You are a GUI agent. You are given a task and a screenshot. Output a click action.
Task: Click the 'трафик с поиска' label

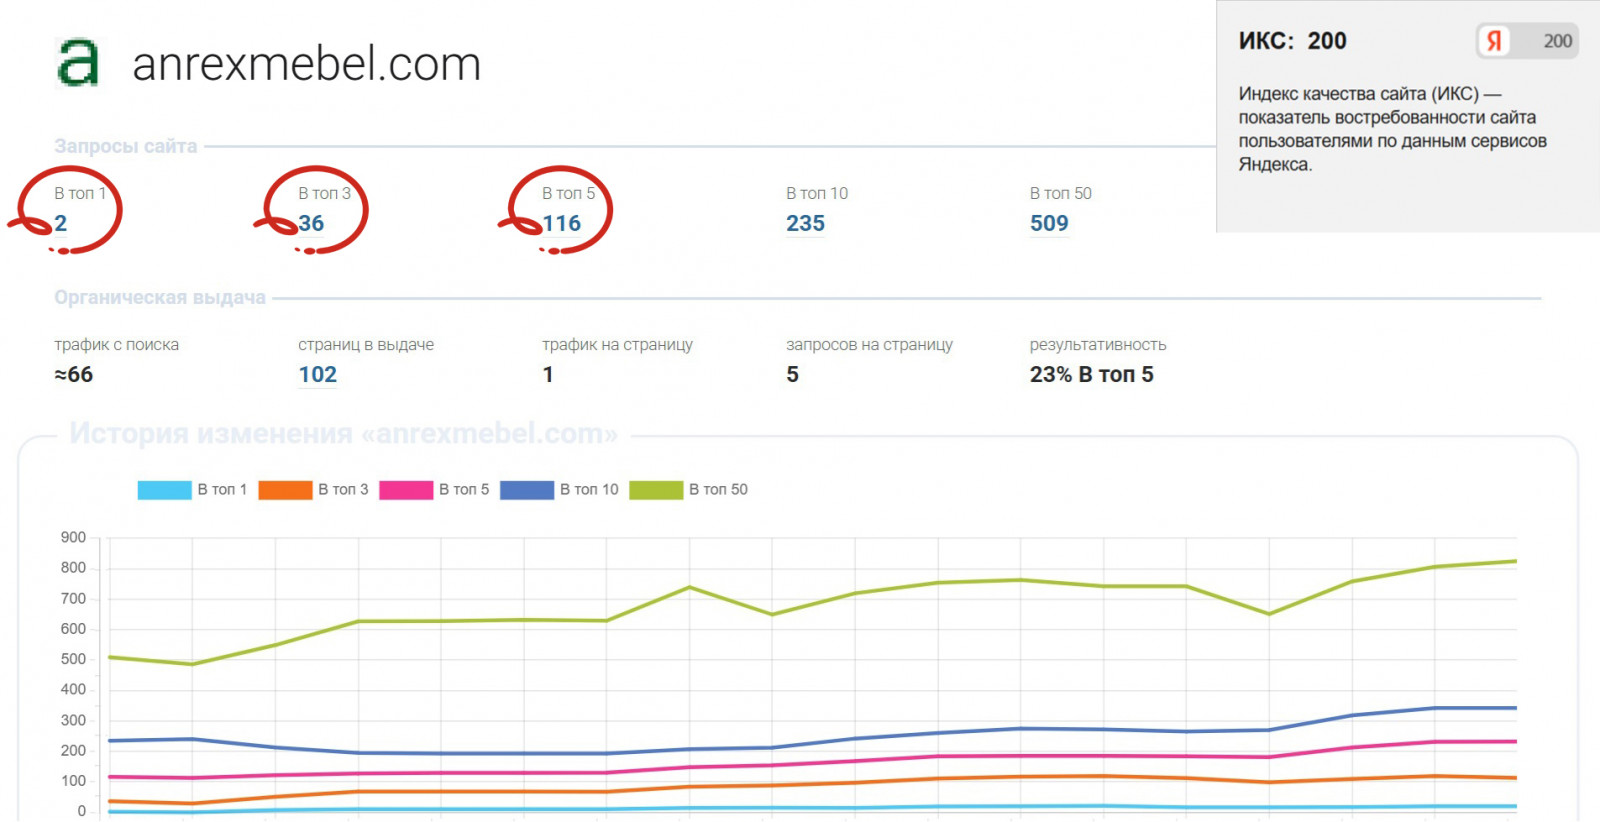[116, 345]
